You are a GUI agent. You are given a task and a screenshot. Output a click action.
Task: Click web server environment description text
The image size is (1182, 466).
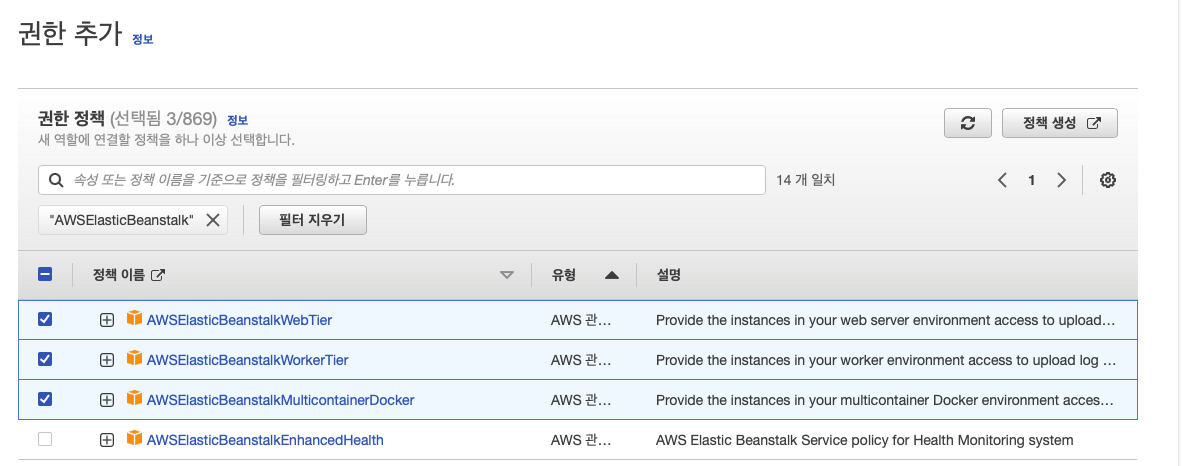[885, 320]
